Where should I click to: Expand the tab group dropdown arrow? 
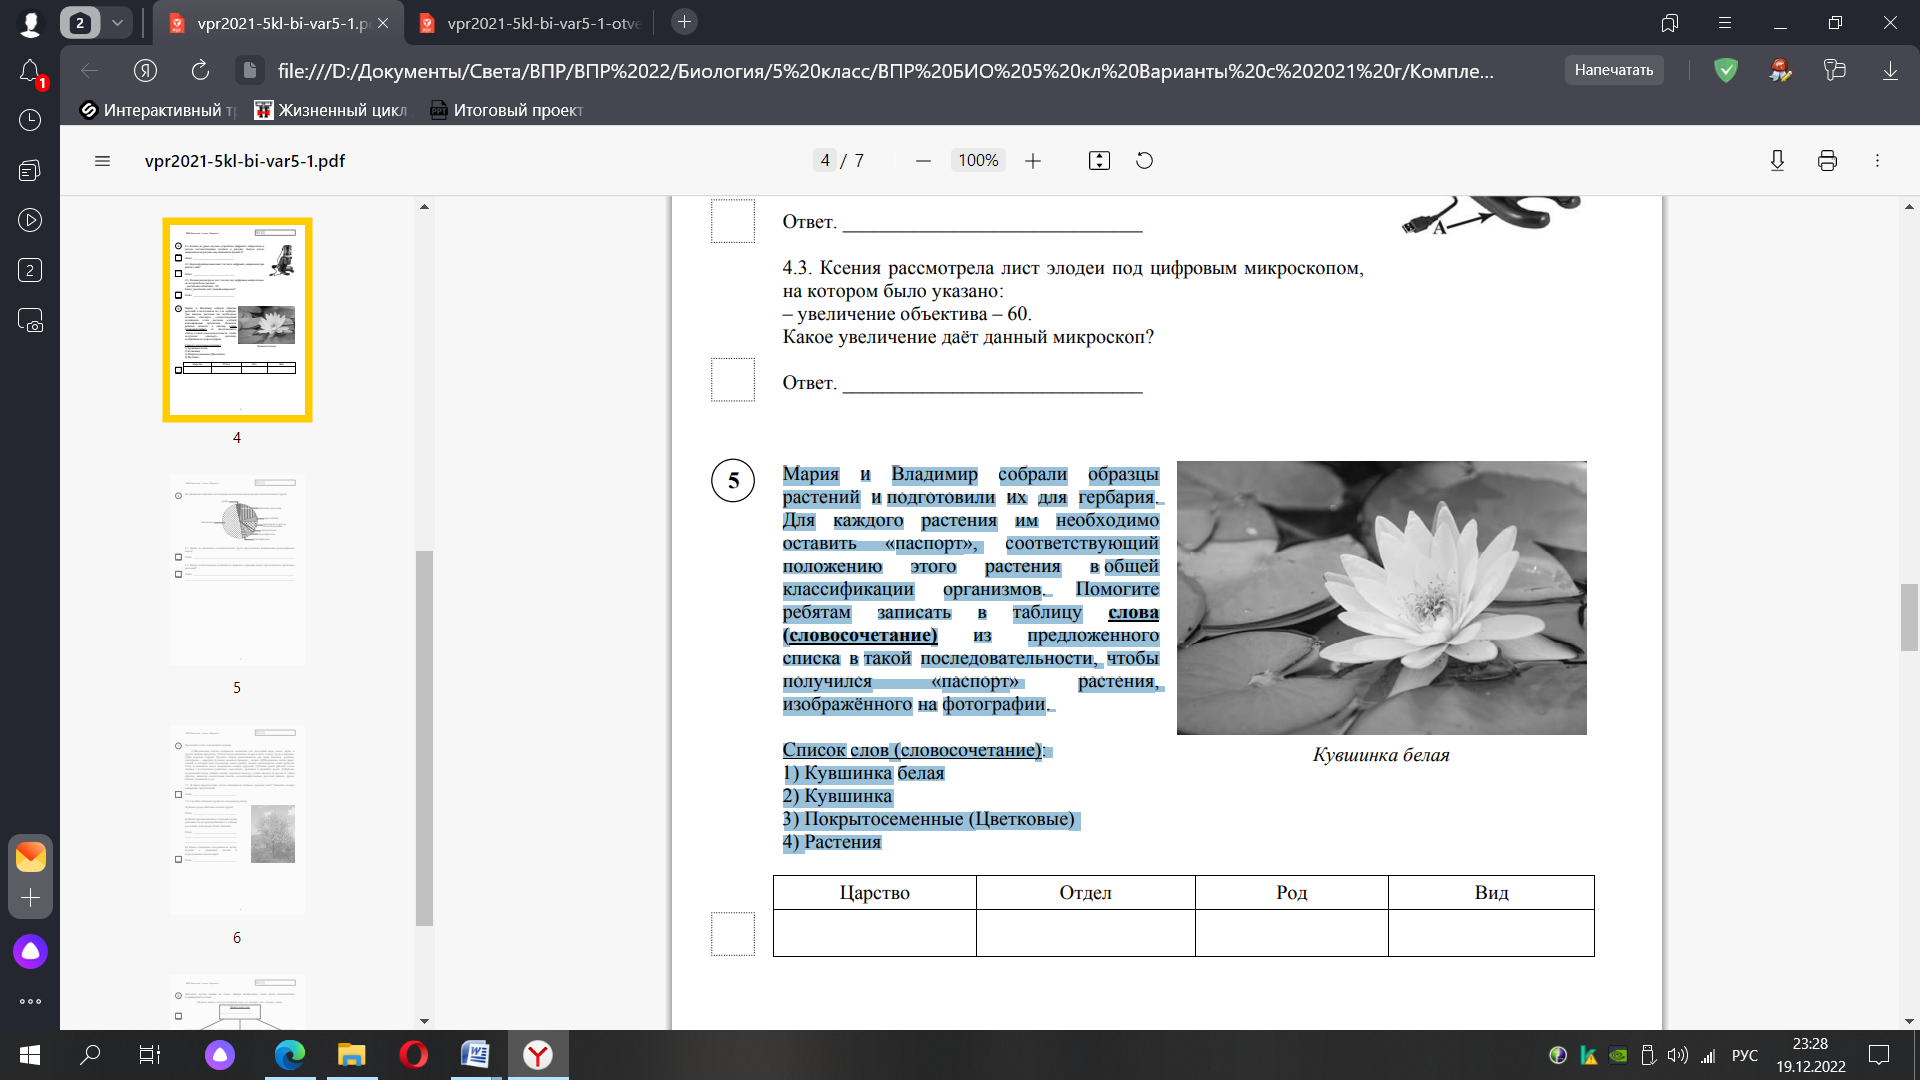pos(117,23)
